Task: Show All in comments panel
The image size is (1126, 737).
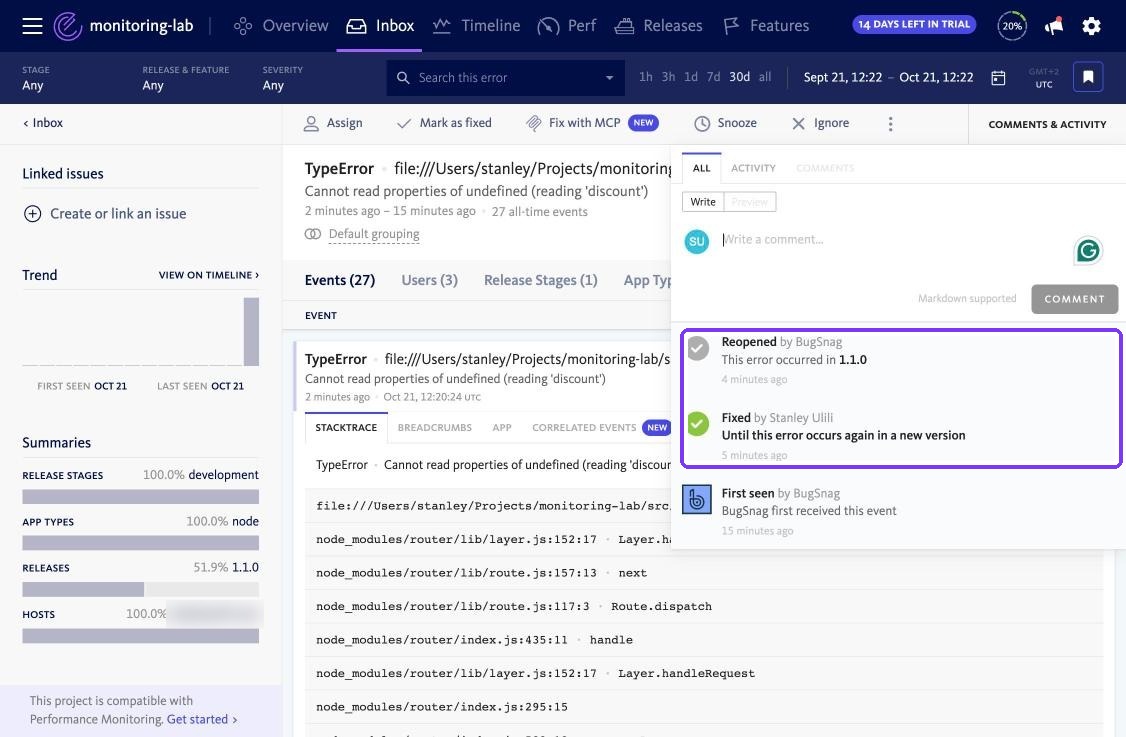Action: point(702,168)
